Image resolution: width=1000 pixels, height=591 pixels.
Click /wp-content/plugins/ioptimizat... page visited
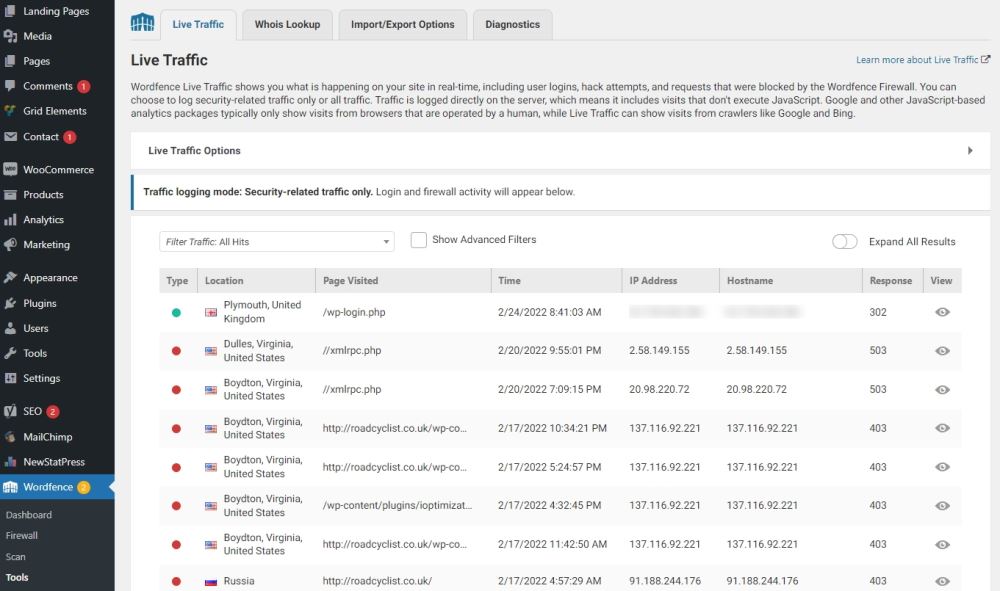point(397,506)
